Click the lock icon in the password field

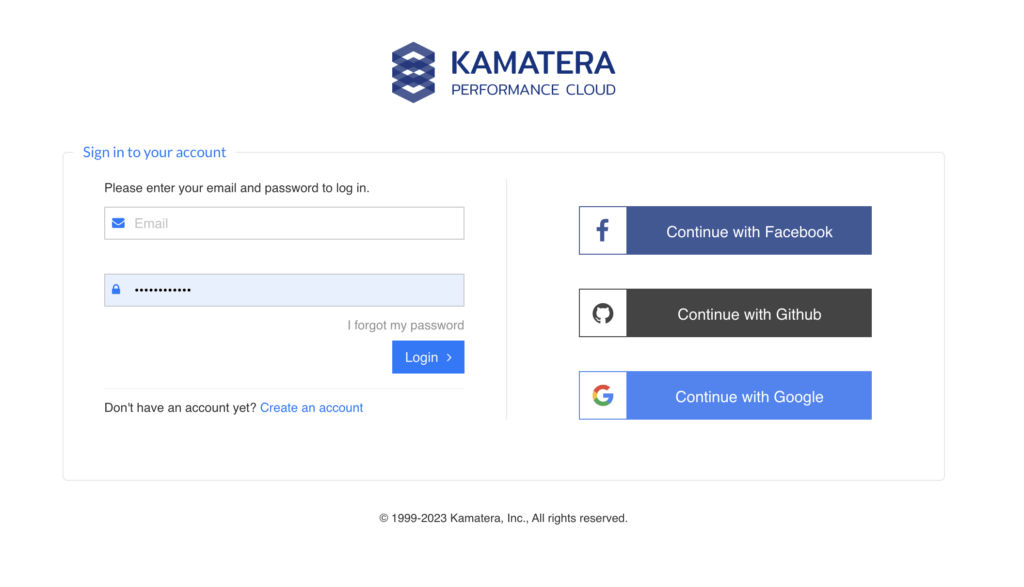118,290
